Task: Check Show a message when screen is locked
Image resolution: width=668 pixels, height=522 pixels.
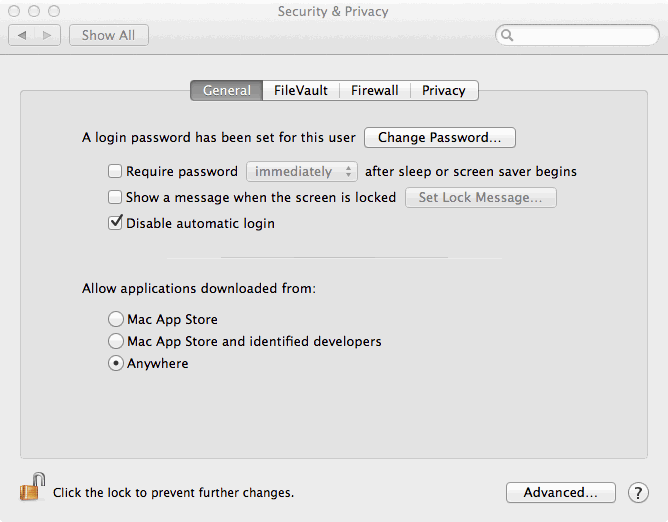Action: 115,197
